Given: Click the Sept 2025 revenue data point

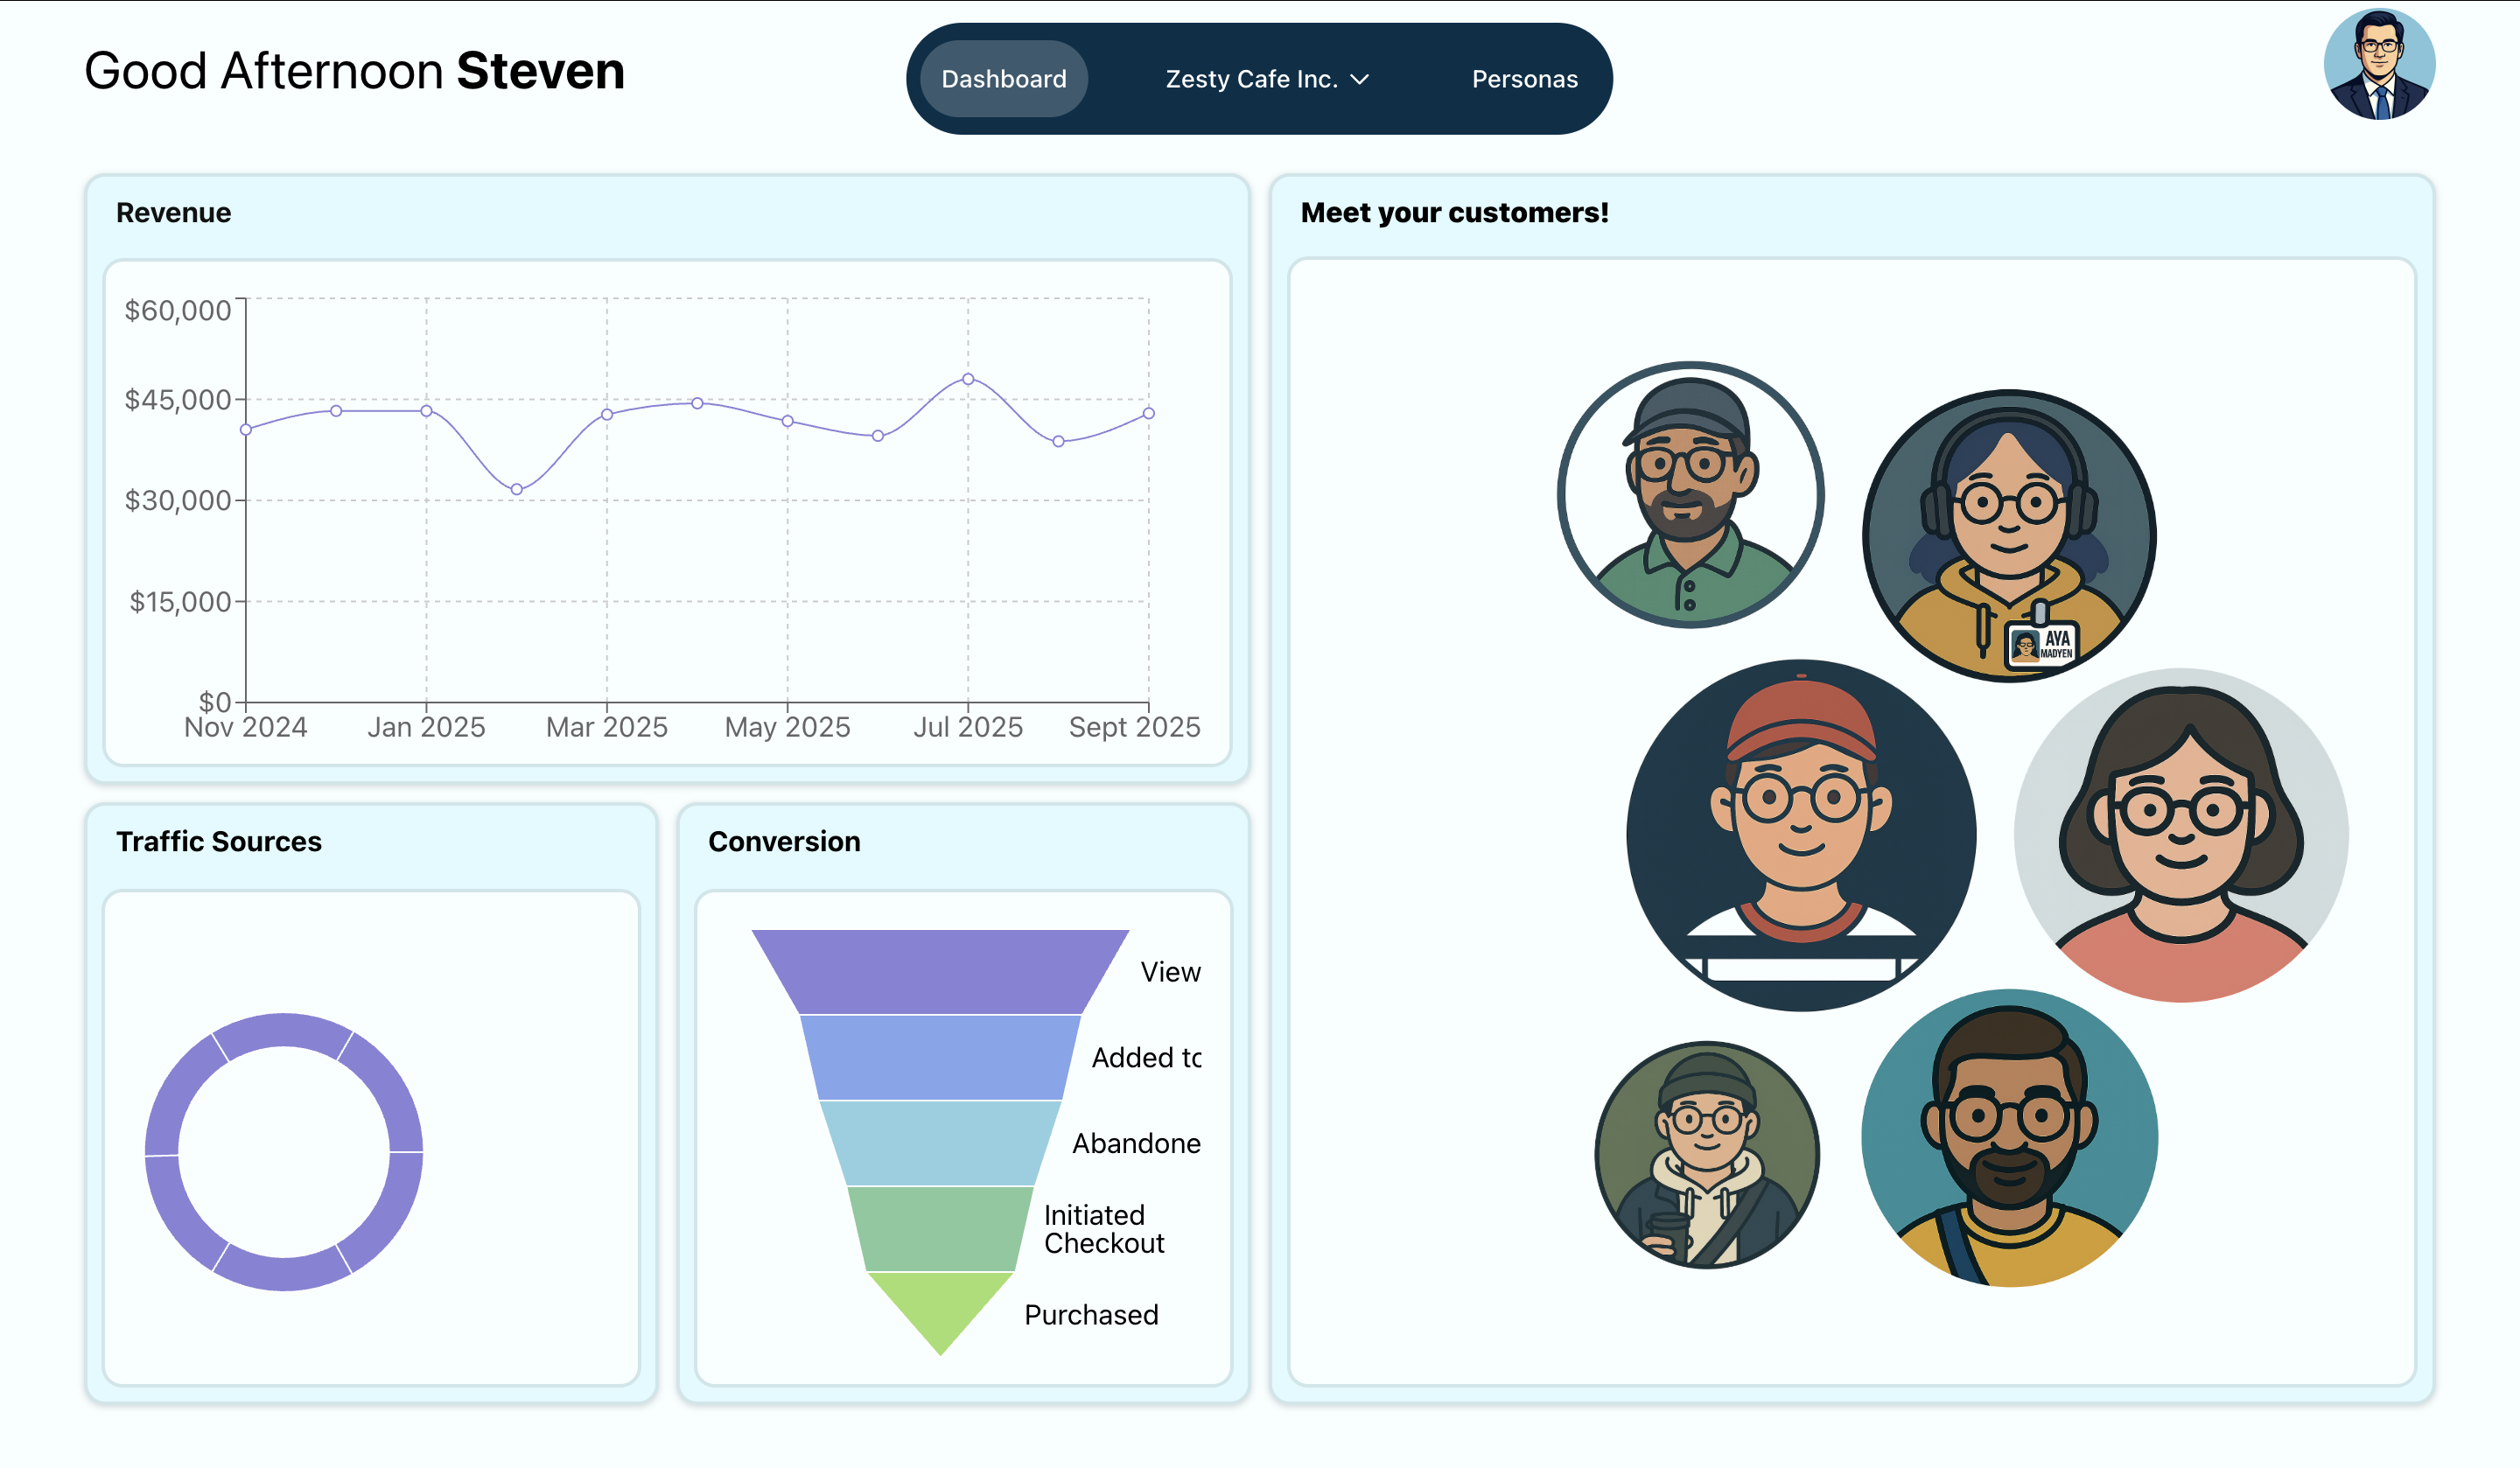Looking at the screenshot, I should tap(1148, 413).
